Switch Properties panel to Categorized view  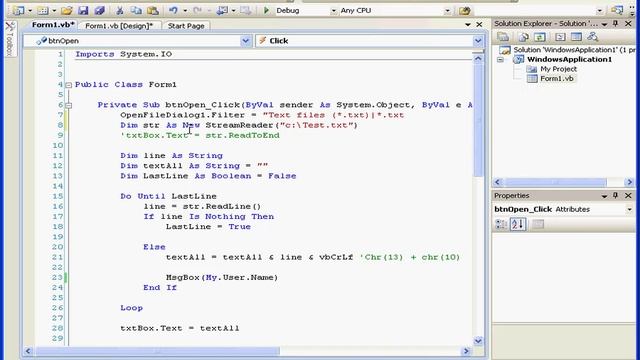(501, 224)
